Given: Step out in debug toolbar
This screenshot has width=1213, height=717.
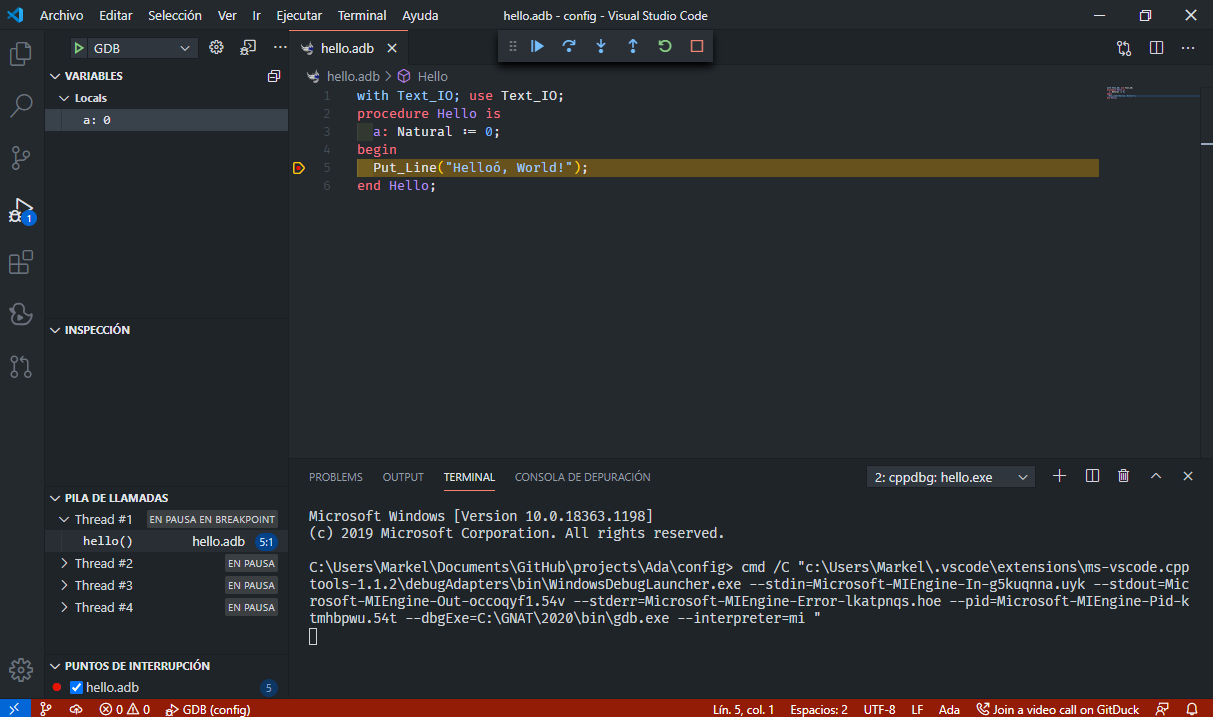Looking at the screenshot, I should tap(633, 46).
